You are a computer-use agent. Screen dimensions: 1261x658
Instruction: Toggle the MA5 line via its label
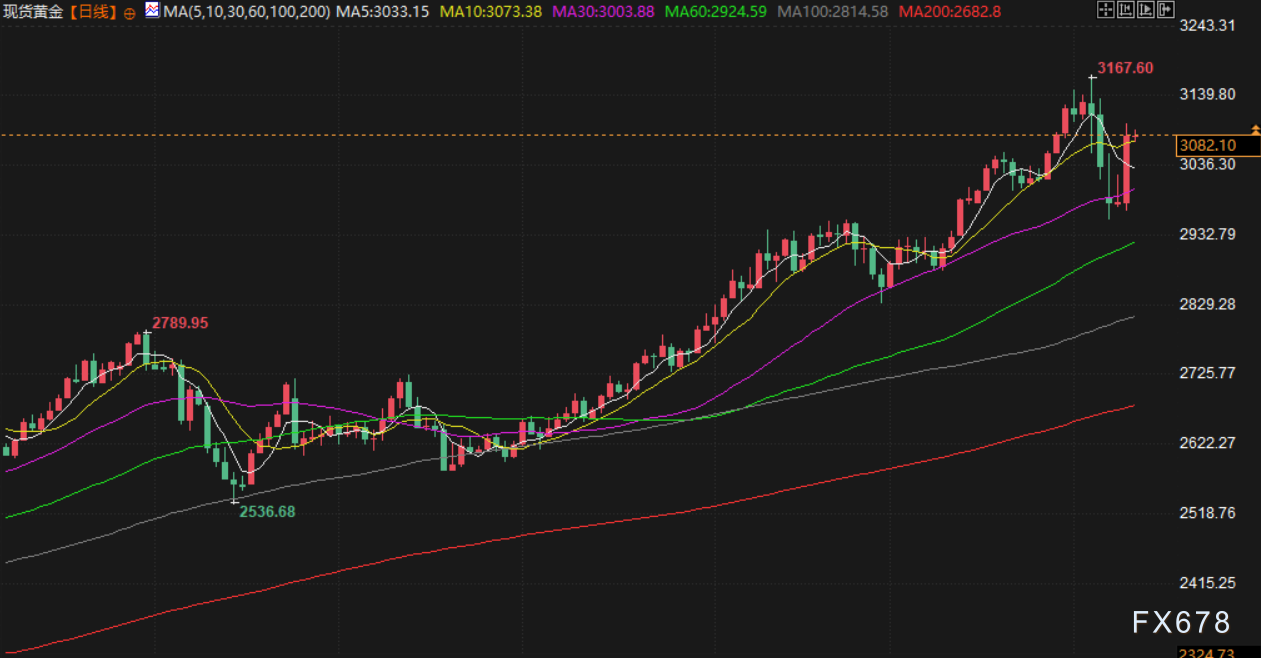[x=383, y=12]
